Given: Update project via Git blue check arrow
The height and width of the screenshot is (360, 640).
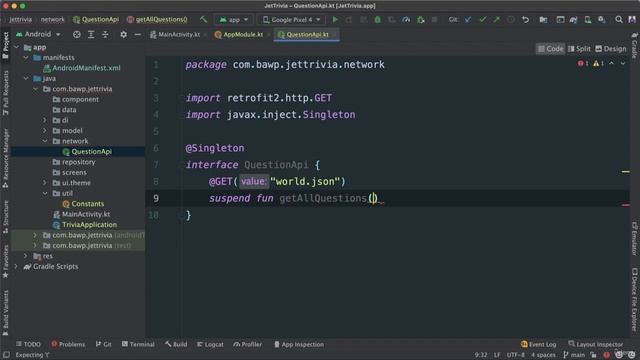Looking at the screenshot, I should click(468, 20).
